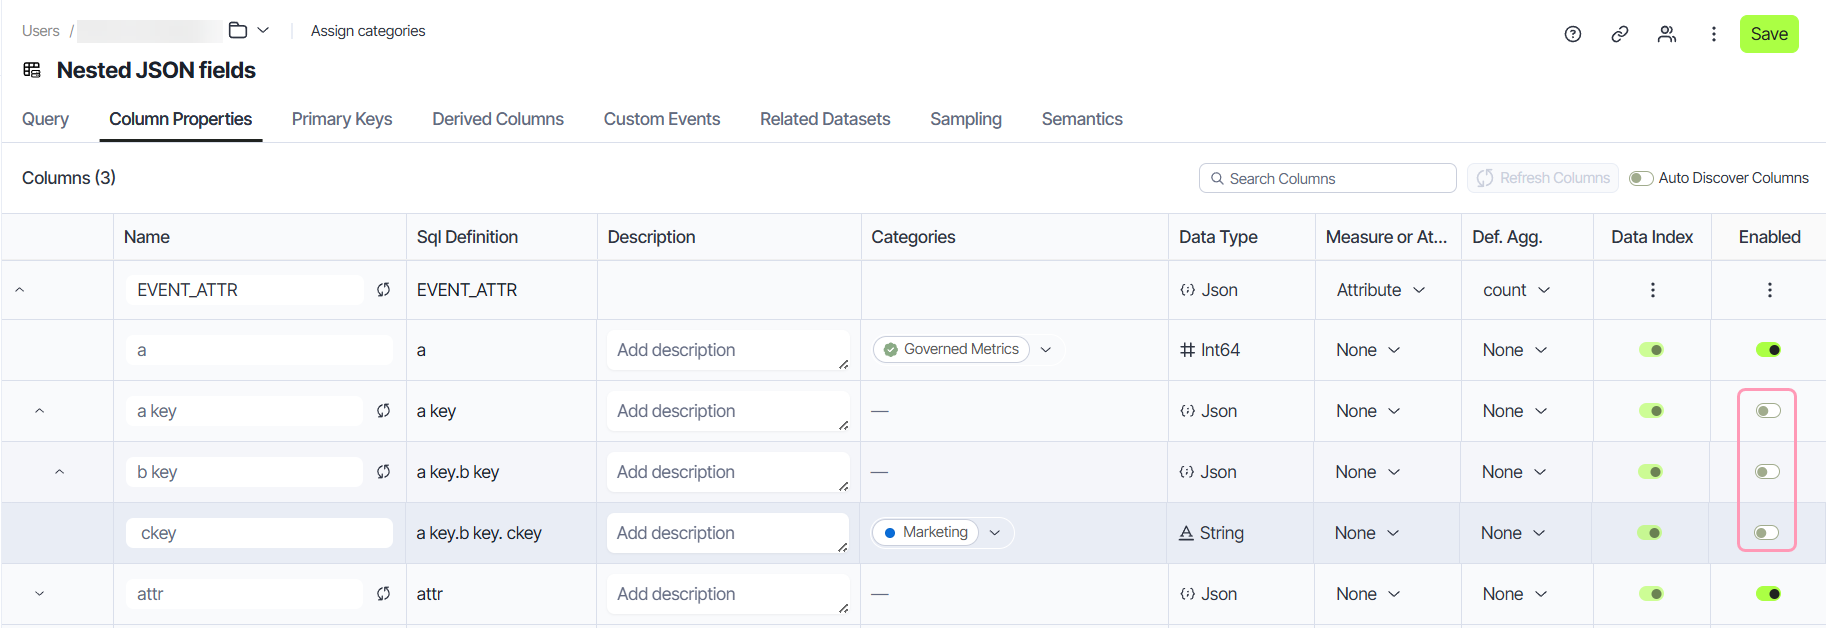Open the user sharing icon

coord(1667,34)
